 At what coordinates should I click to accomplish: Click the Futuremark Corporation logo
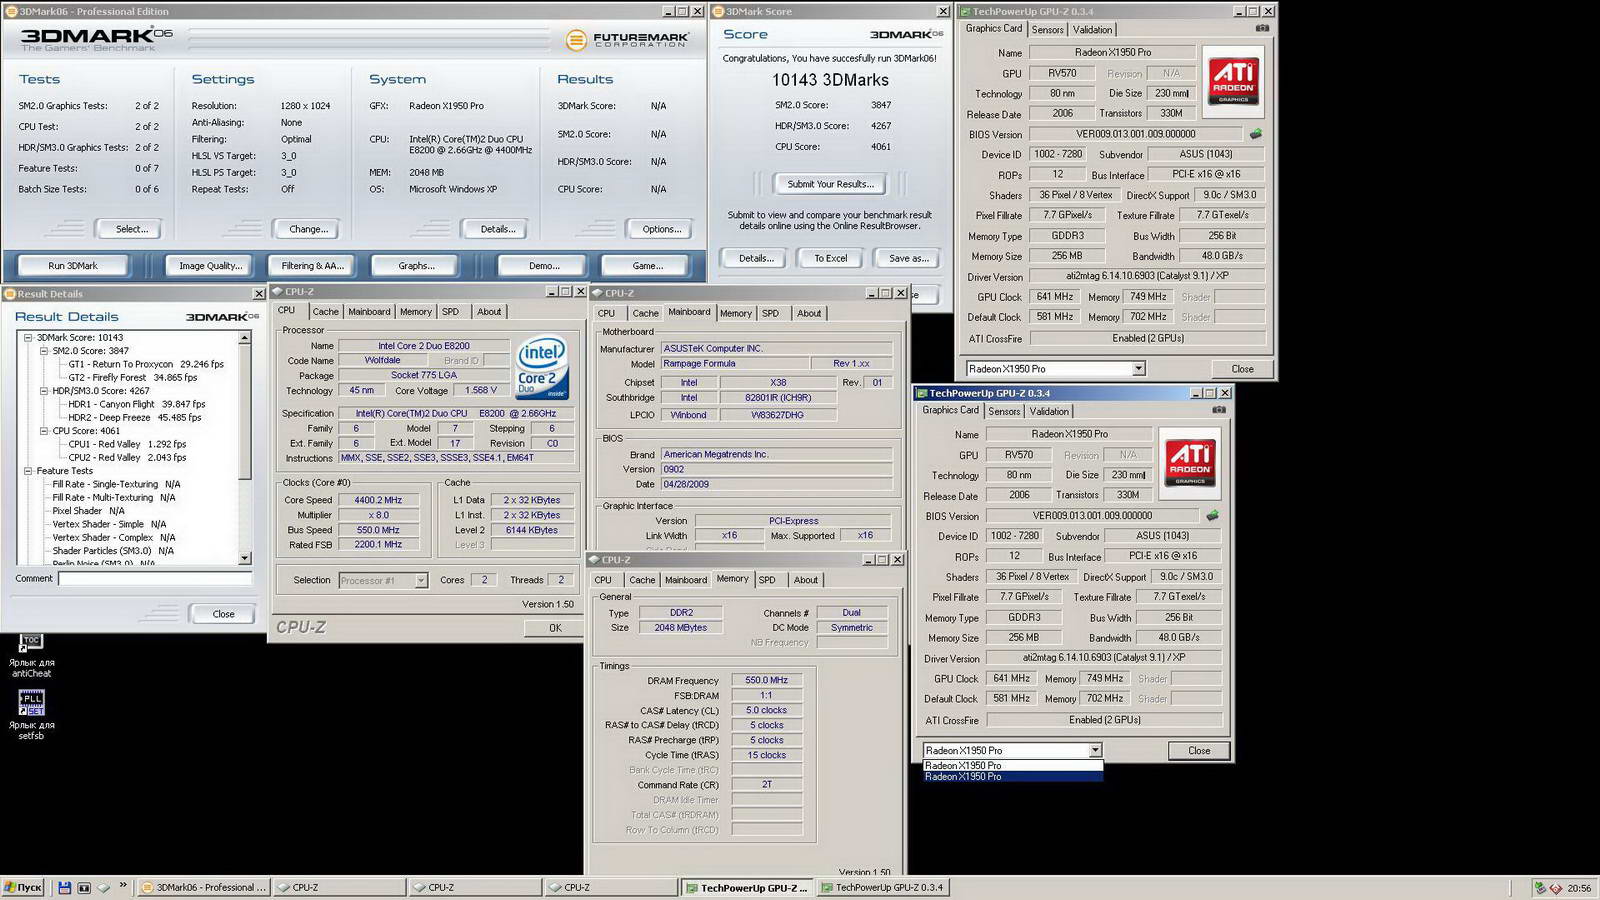626,40
